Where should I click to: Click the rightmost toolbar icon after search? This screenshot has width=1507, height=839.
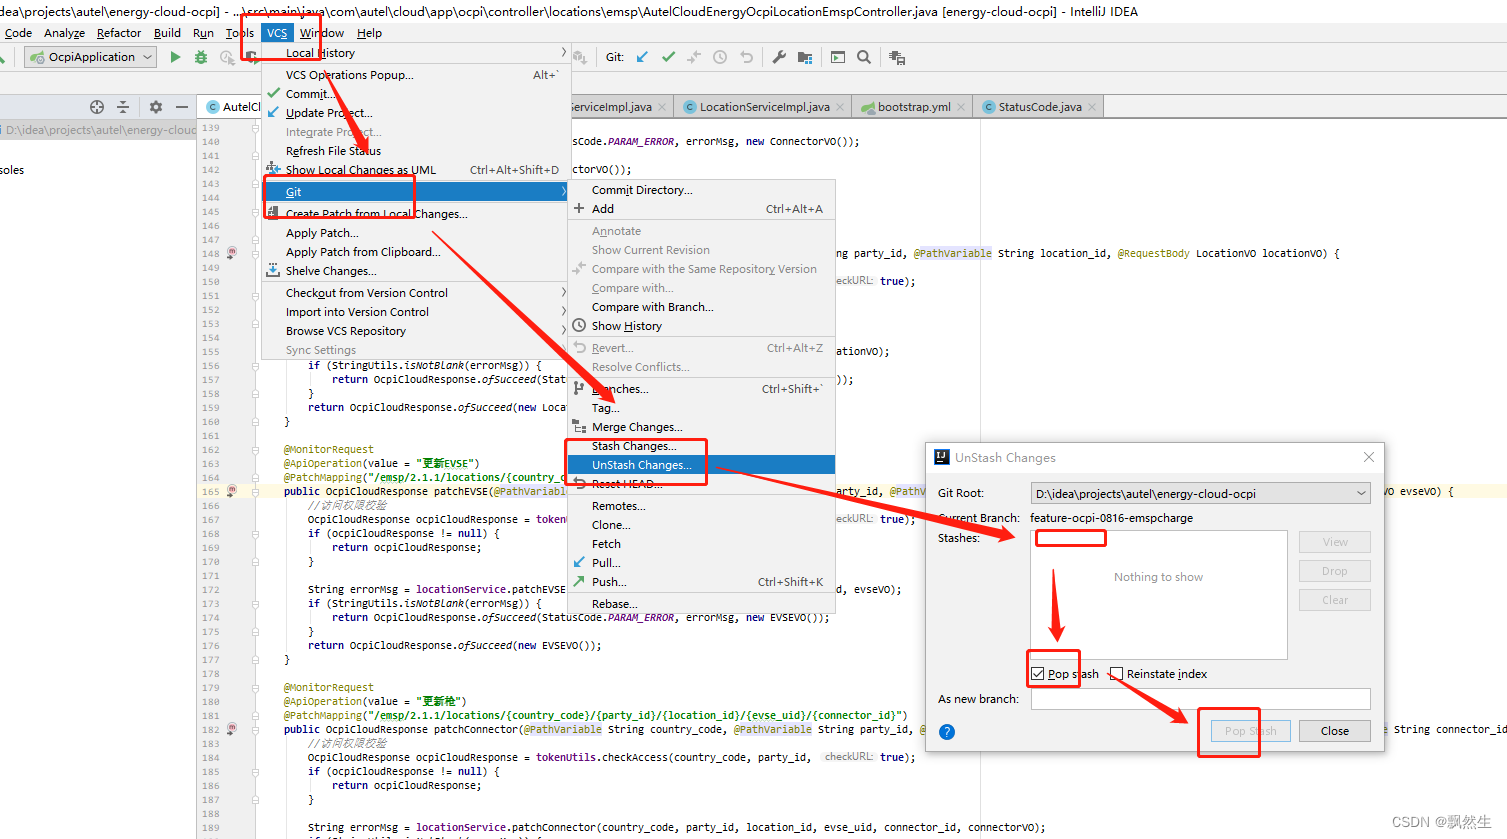[897, 57]
